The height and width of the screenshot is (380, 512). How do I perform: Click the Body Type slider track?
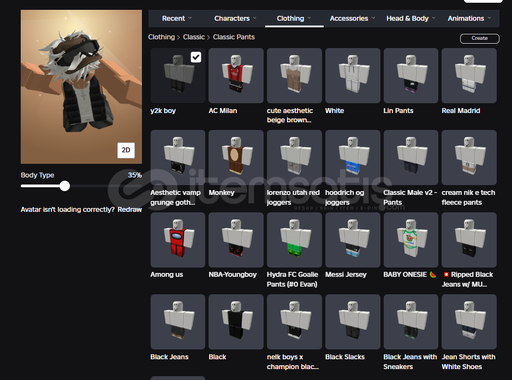pyautogui.click(x=81, y=186)
